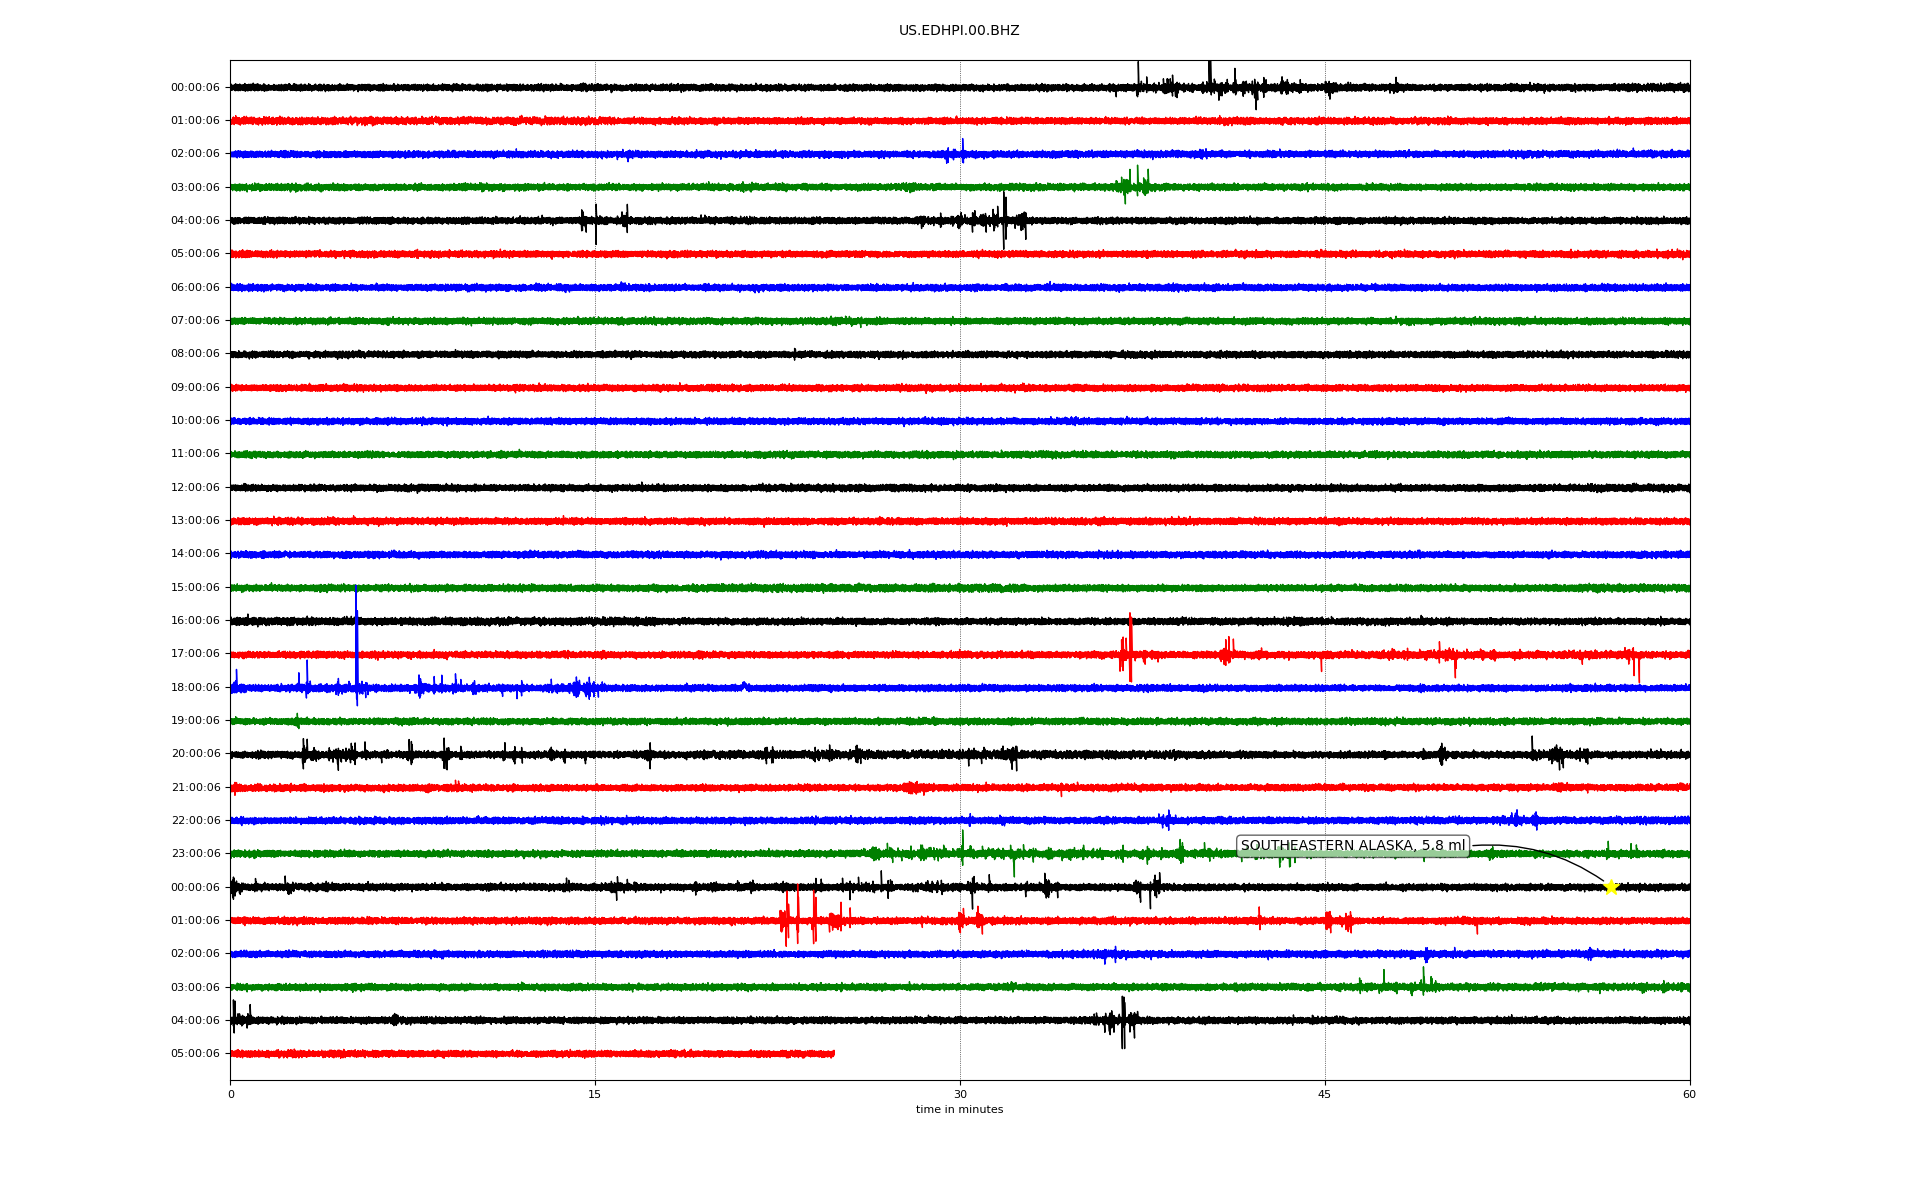Click the 'time in minutes' axis label
This screenshot has height=1200, width=1920.
[x=959, y=1110]
